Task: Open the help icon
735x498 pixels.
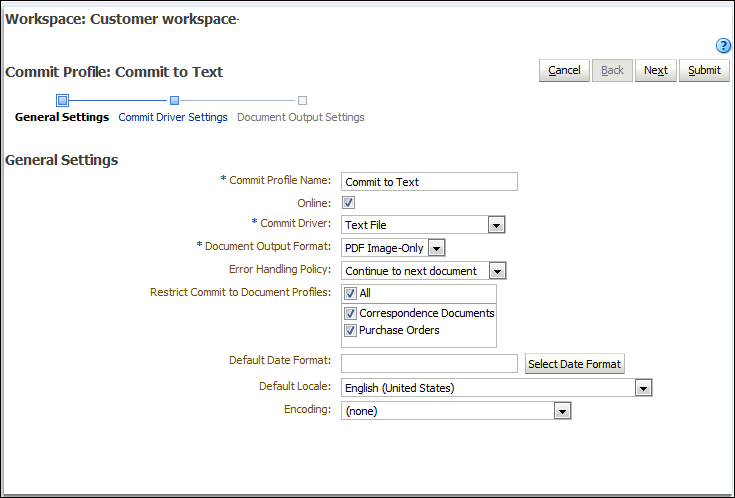Action: pos(724,46)
